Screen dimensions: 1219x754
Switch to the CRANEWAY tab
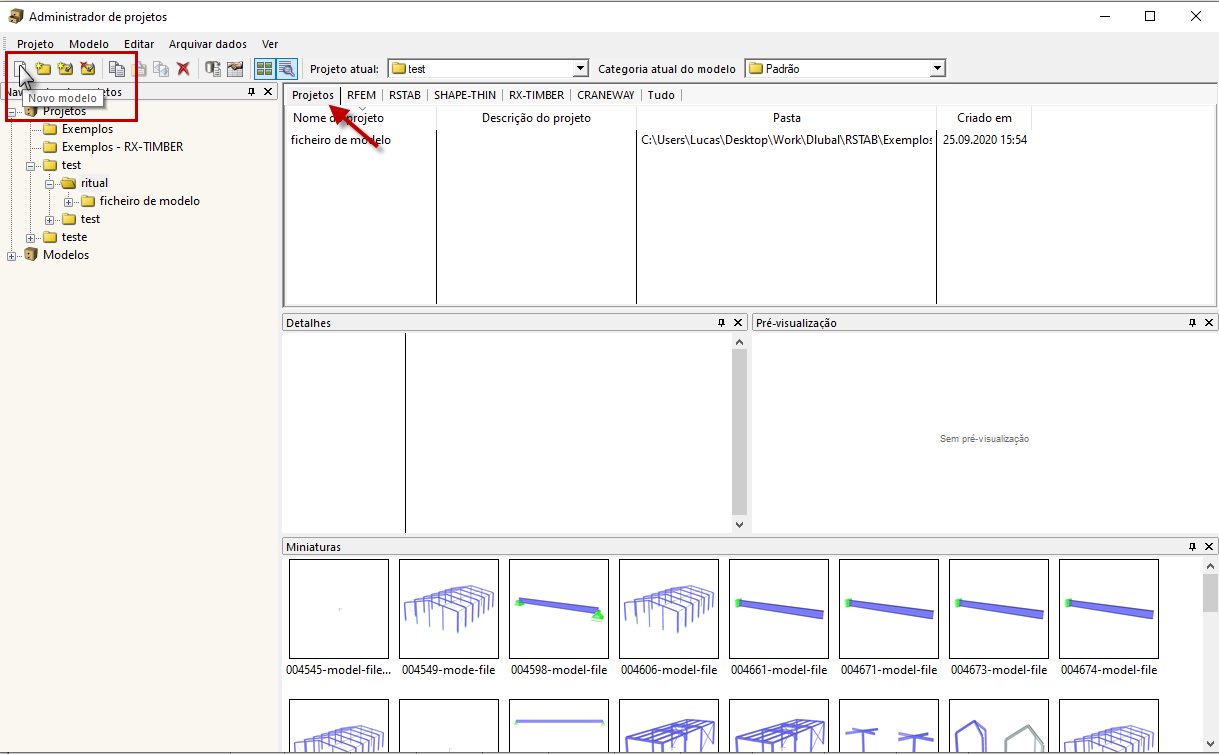coord(606,95)
